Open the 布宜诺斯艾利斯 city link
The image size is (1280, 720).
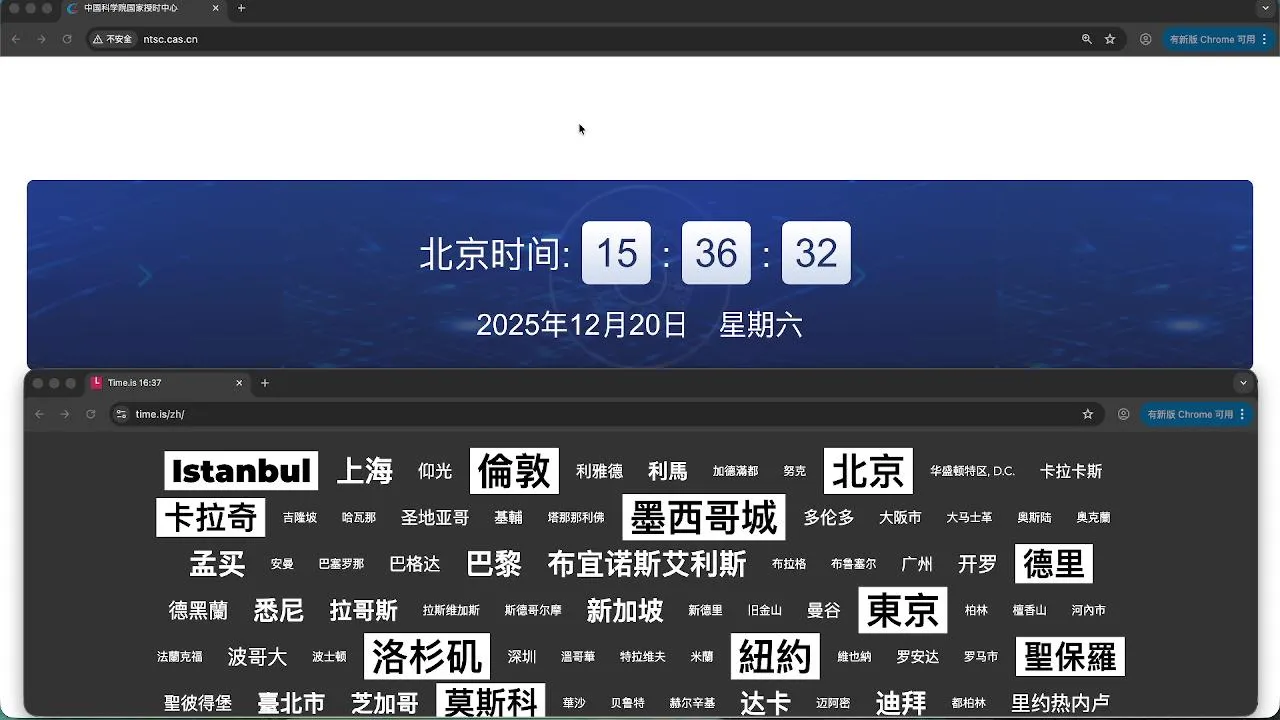(x=647, y=564)
